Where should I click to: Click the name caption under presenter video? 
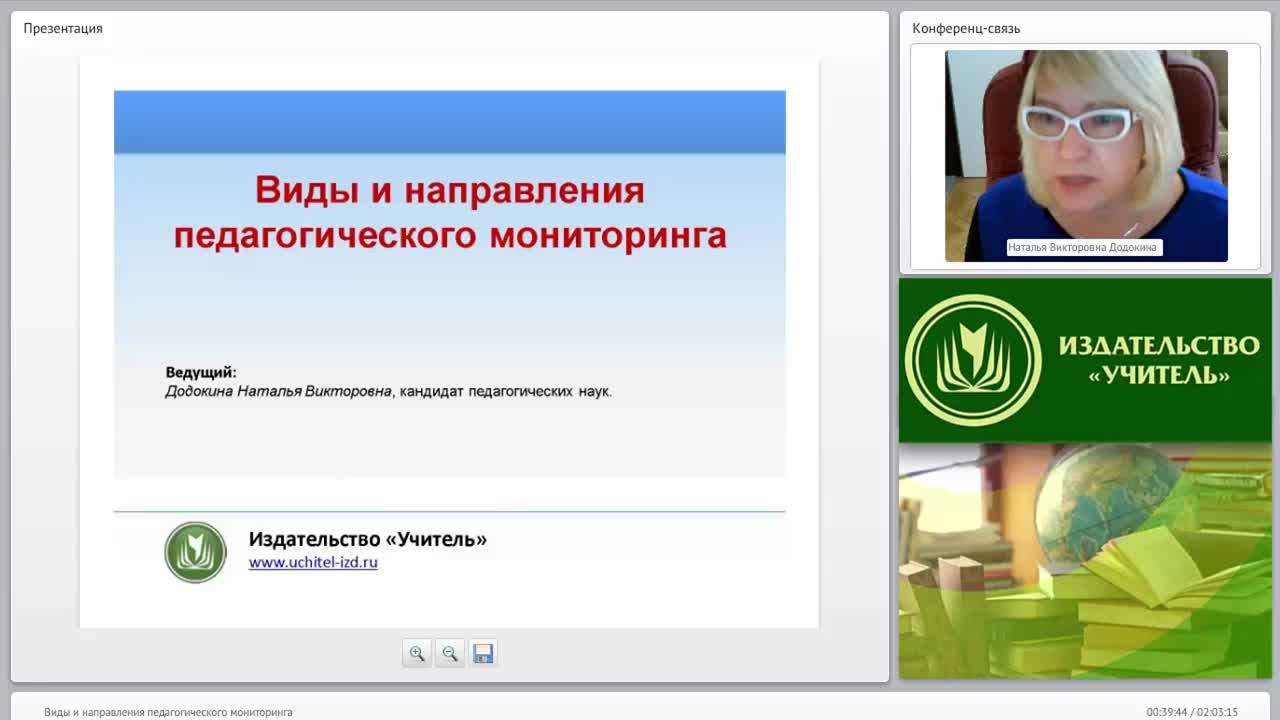(x=1084, y=247)
